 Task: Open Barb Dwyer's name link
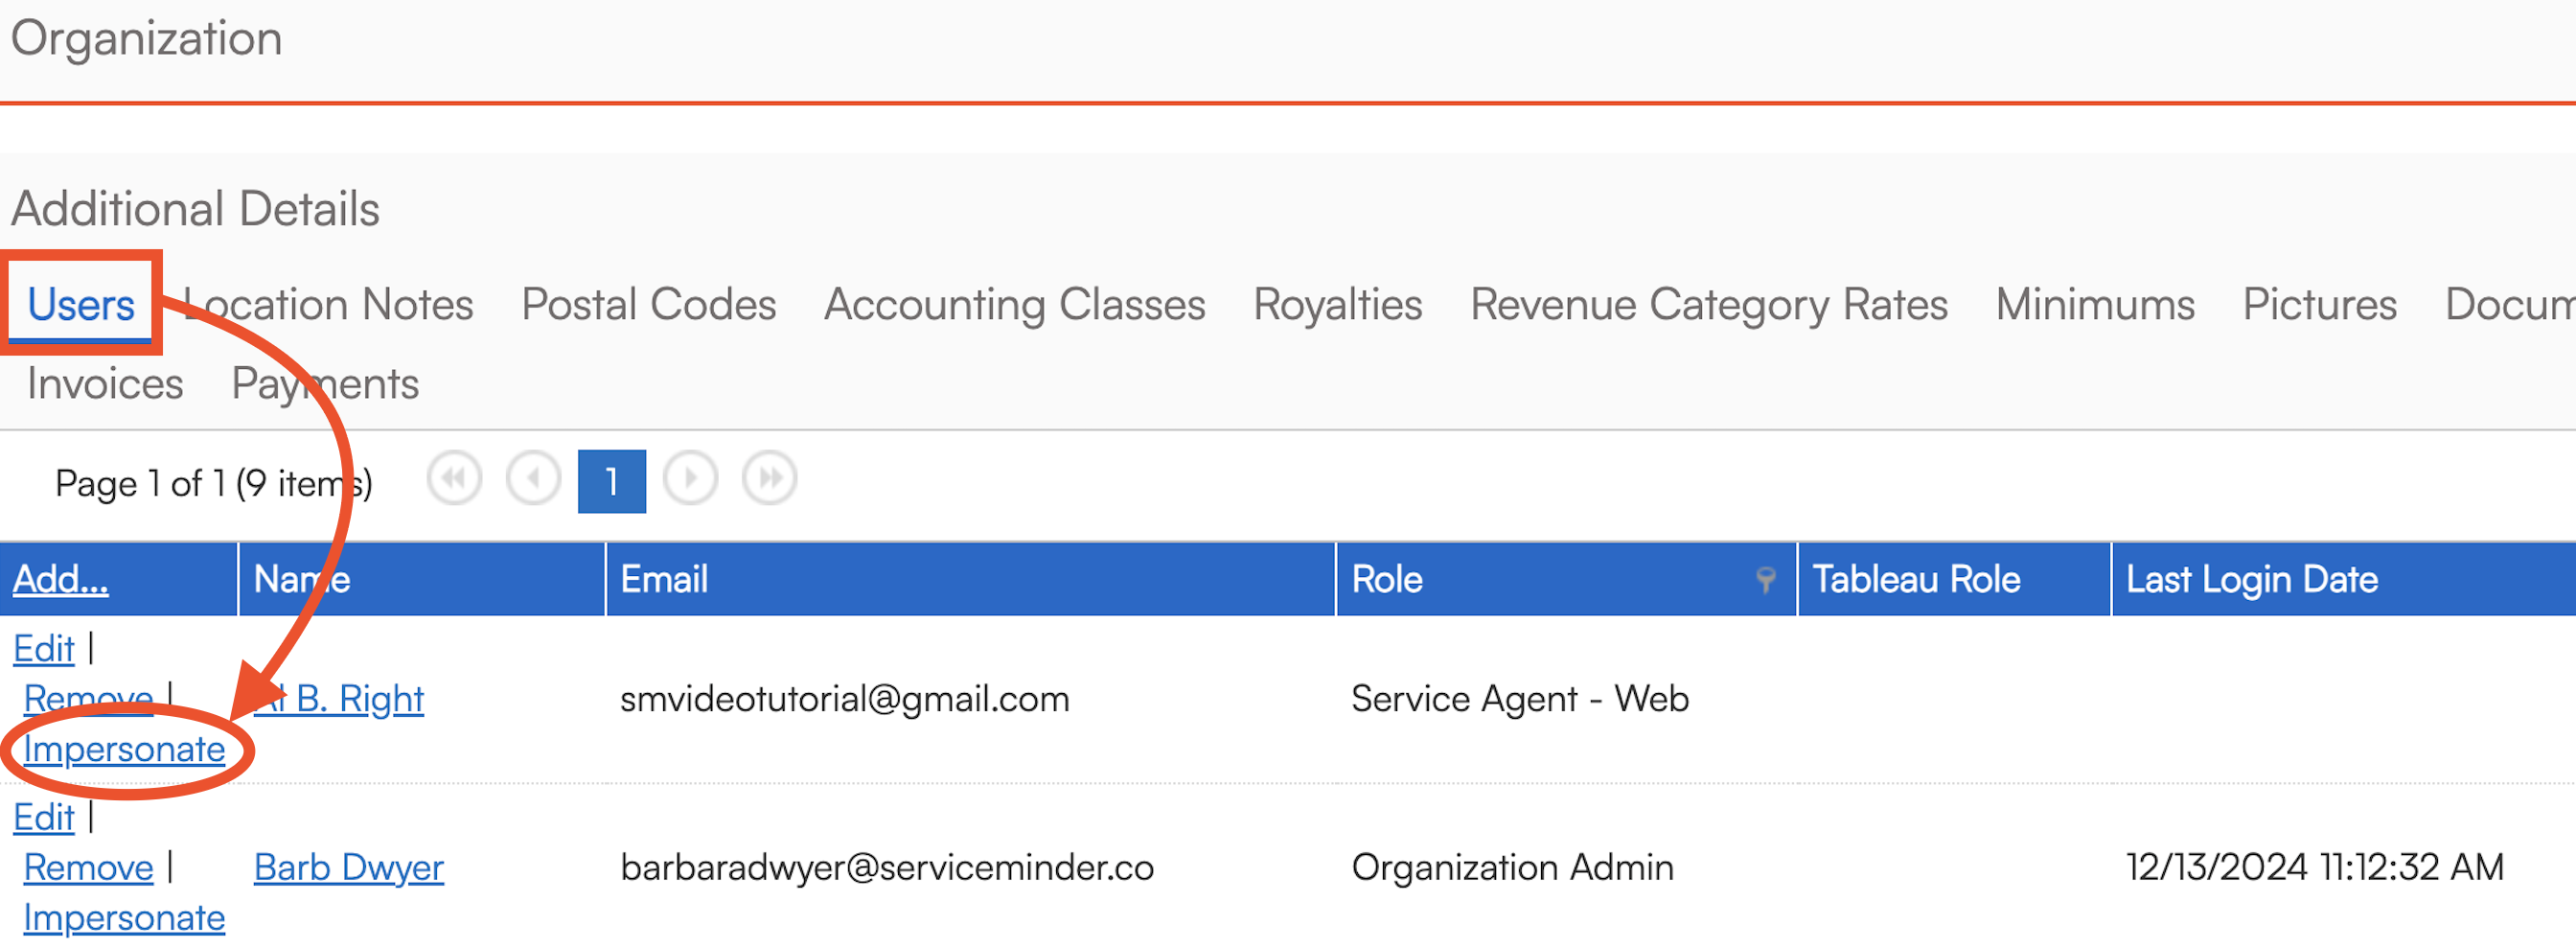tap(348, 867)
